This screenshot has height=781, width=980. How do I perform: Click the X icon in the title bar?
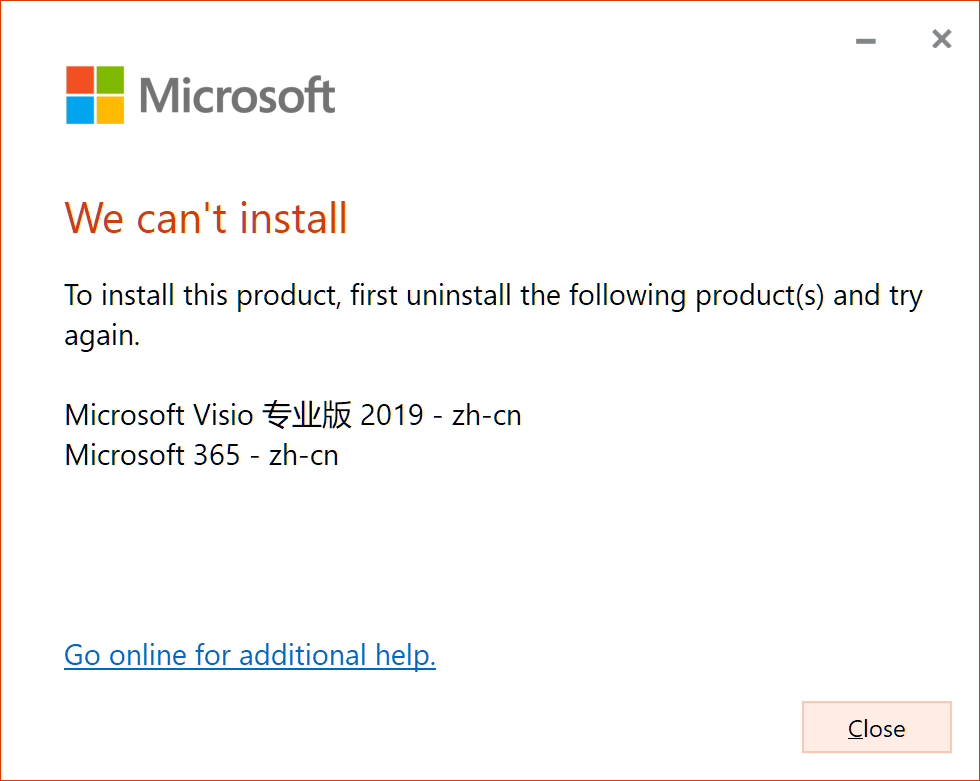(x=941, y=39)
